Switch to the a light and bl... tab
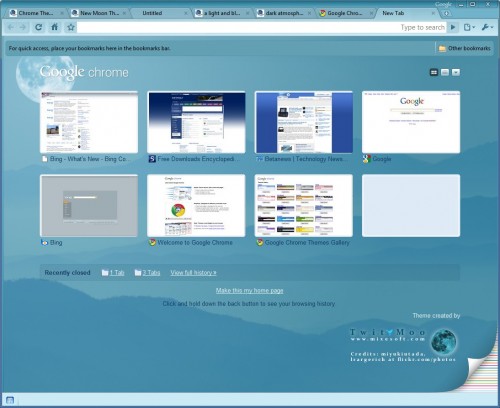 (x=222, y=13)
